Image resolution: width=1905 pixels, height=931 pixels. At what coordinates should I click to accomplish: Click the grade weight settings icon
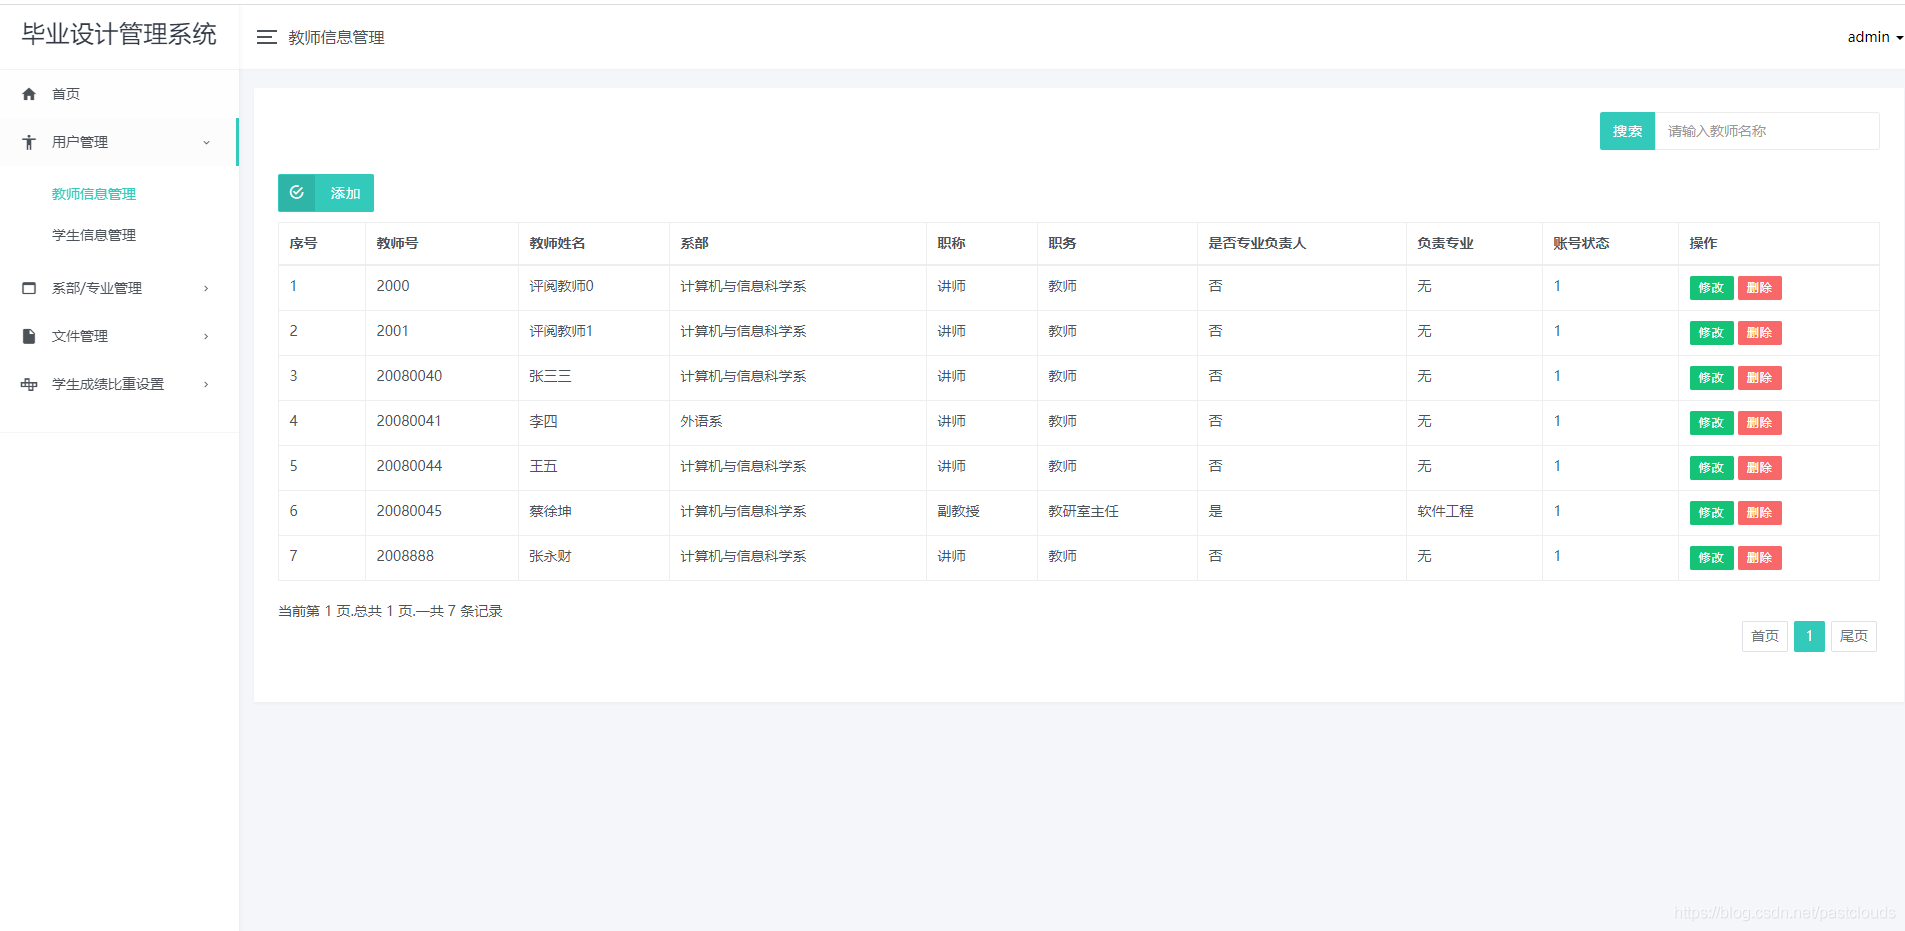pos(29,384)
